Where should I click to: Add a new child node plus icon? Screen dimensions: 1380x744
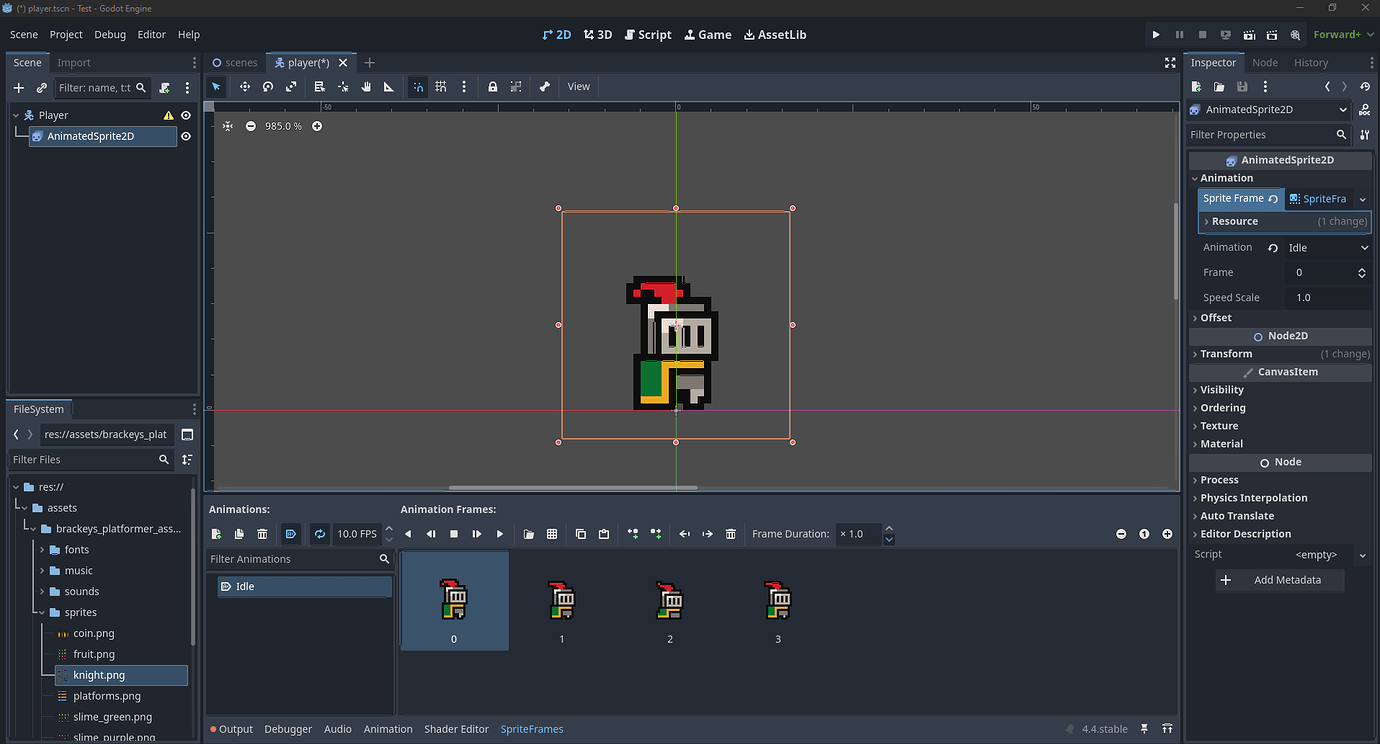coord(18,88)
